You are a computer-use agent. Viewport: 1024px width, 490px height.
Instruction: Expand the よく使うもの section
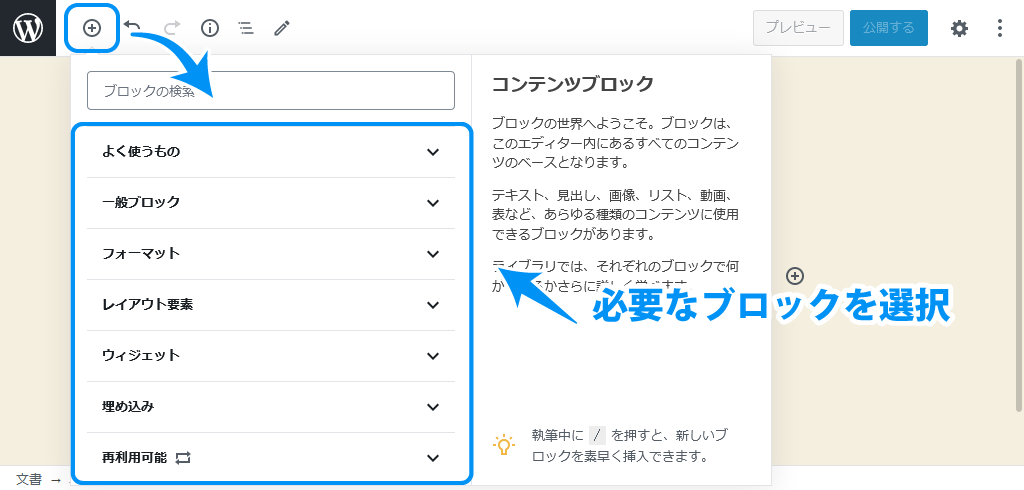pyautogui.click(x=271, y=152)
